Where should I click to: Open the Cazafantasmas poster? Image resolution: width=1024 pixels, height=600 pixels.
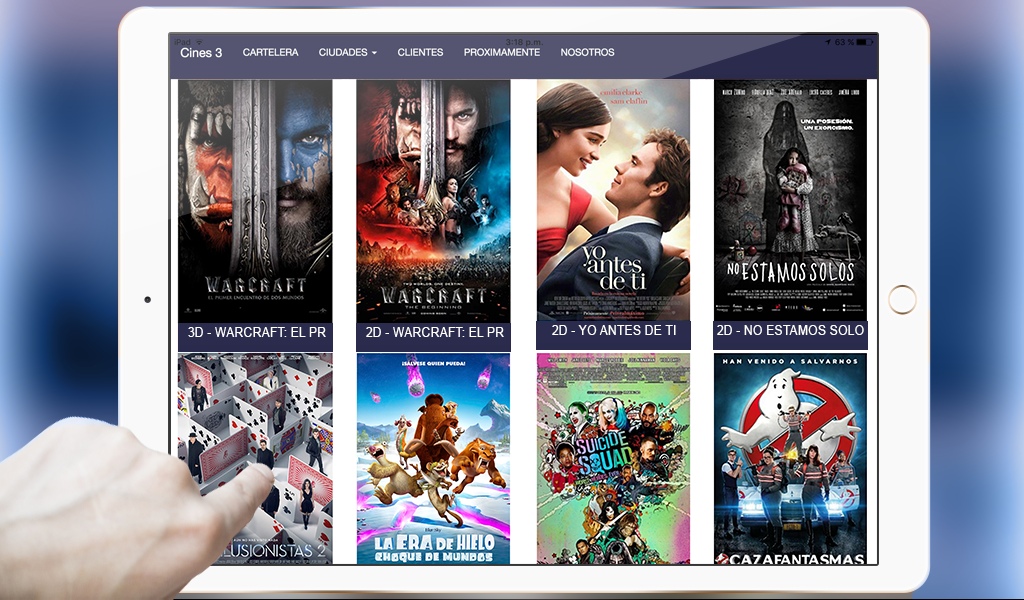(x=790, y=458)
